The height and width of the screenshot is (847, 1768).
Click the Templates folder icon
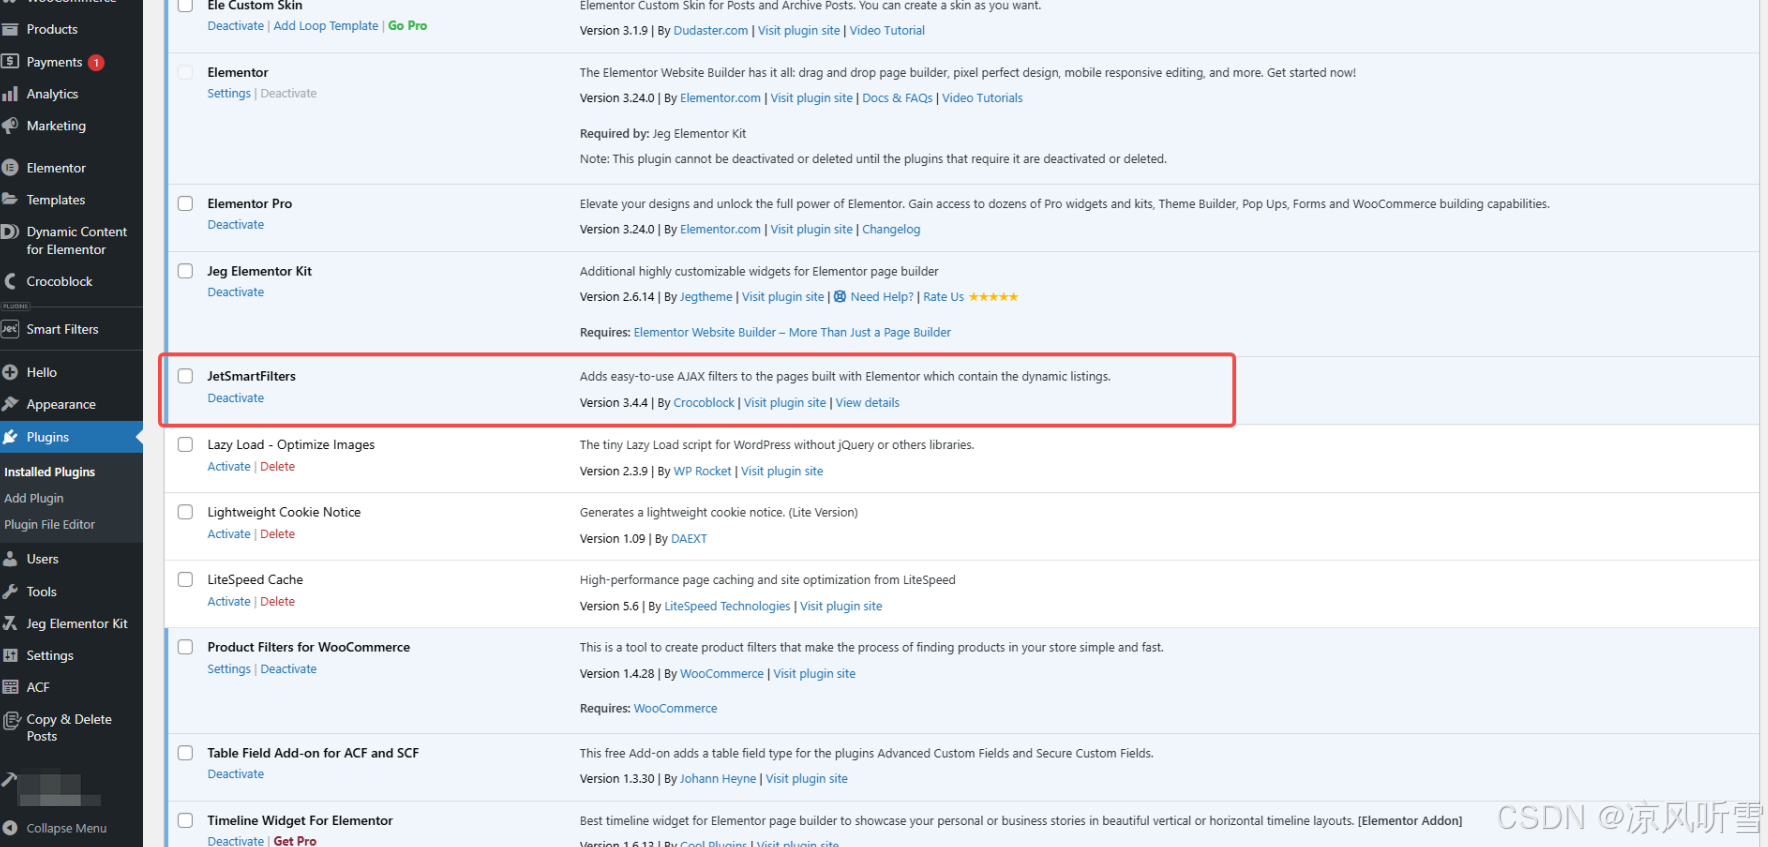point(10,200)
